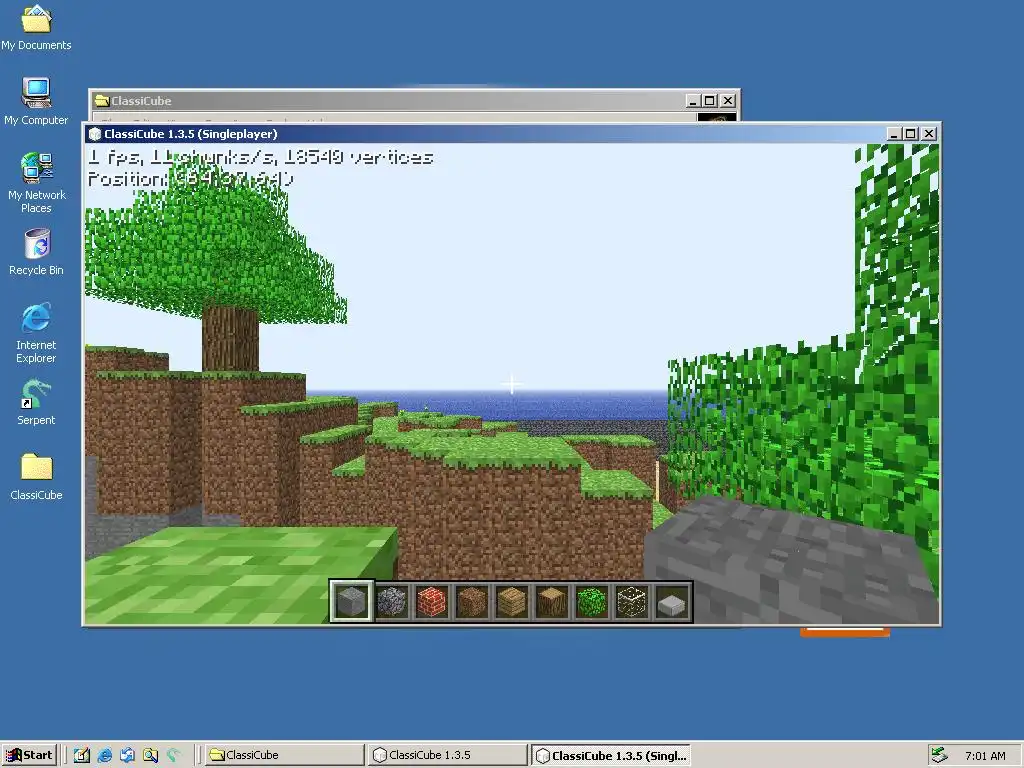The height and width of the screenshot is (768, 1024).
Task: Select the Recycle Bin desktop icon
Action: point(36,252)
